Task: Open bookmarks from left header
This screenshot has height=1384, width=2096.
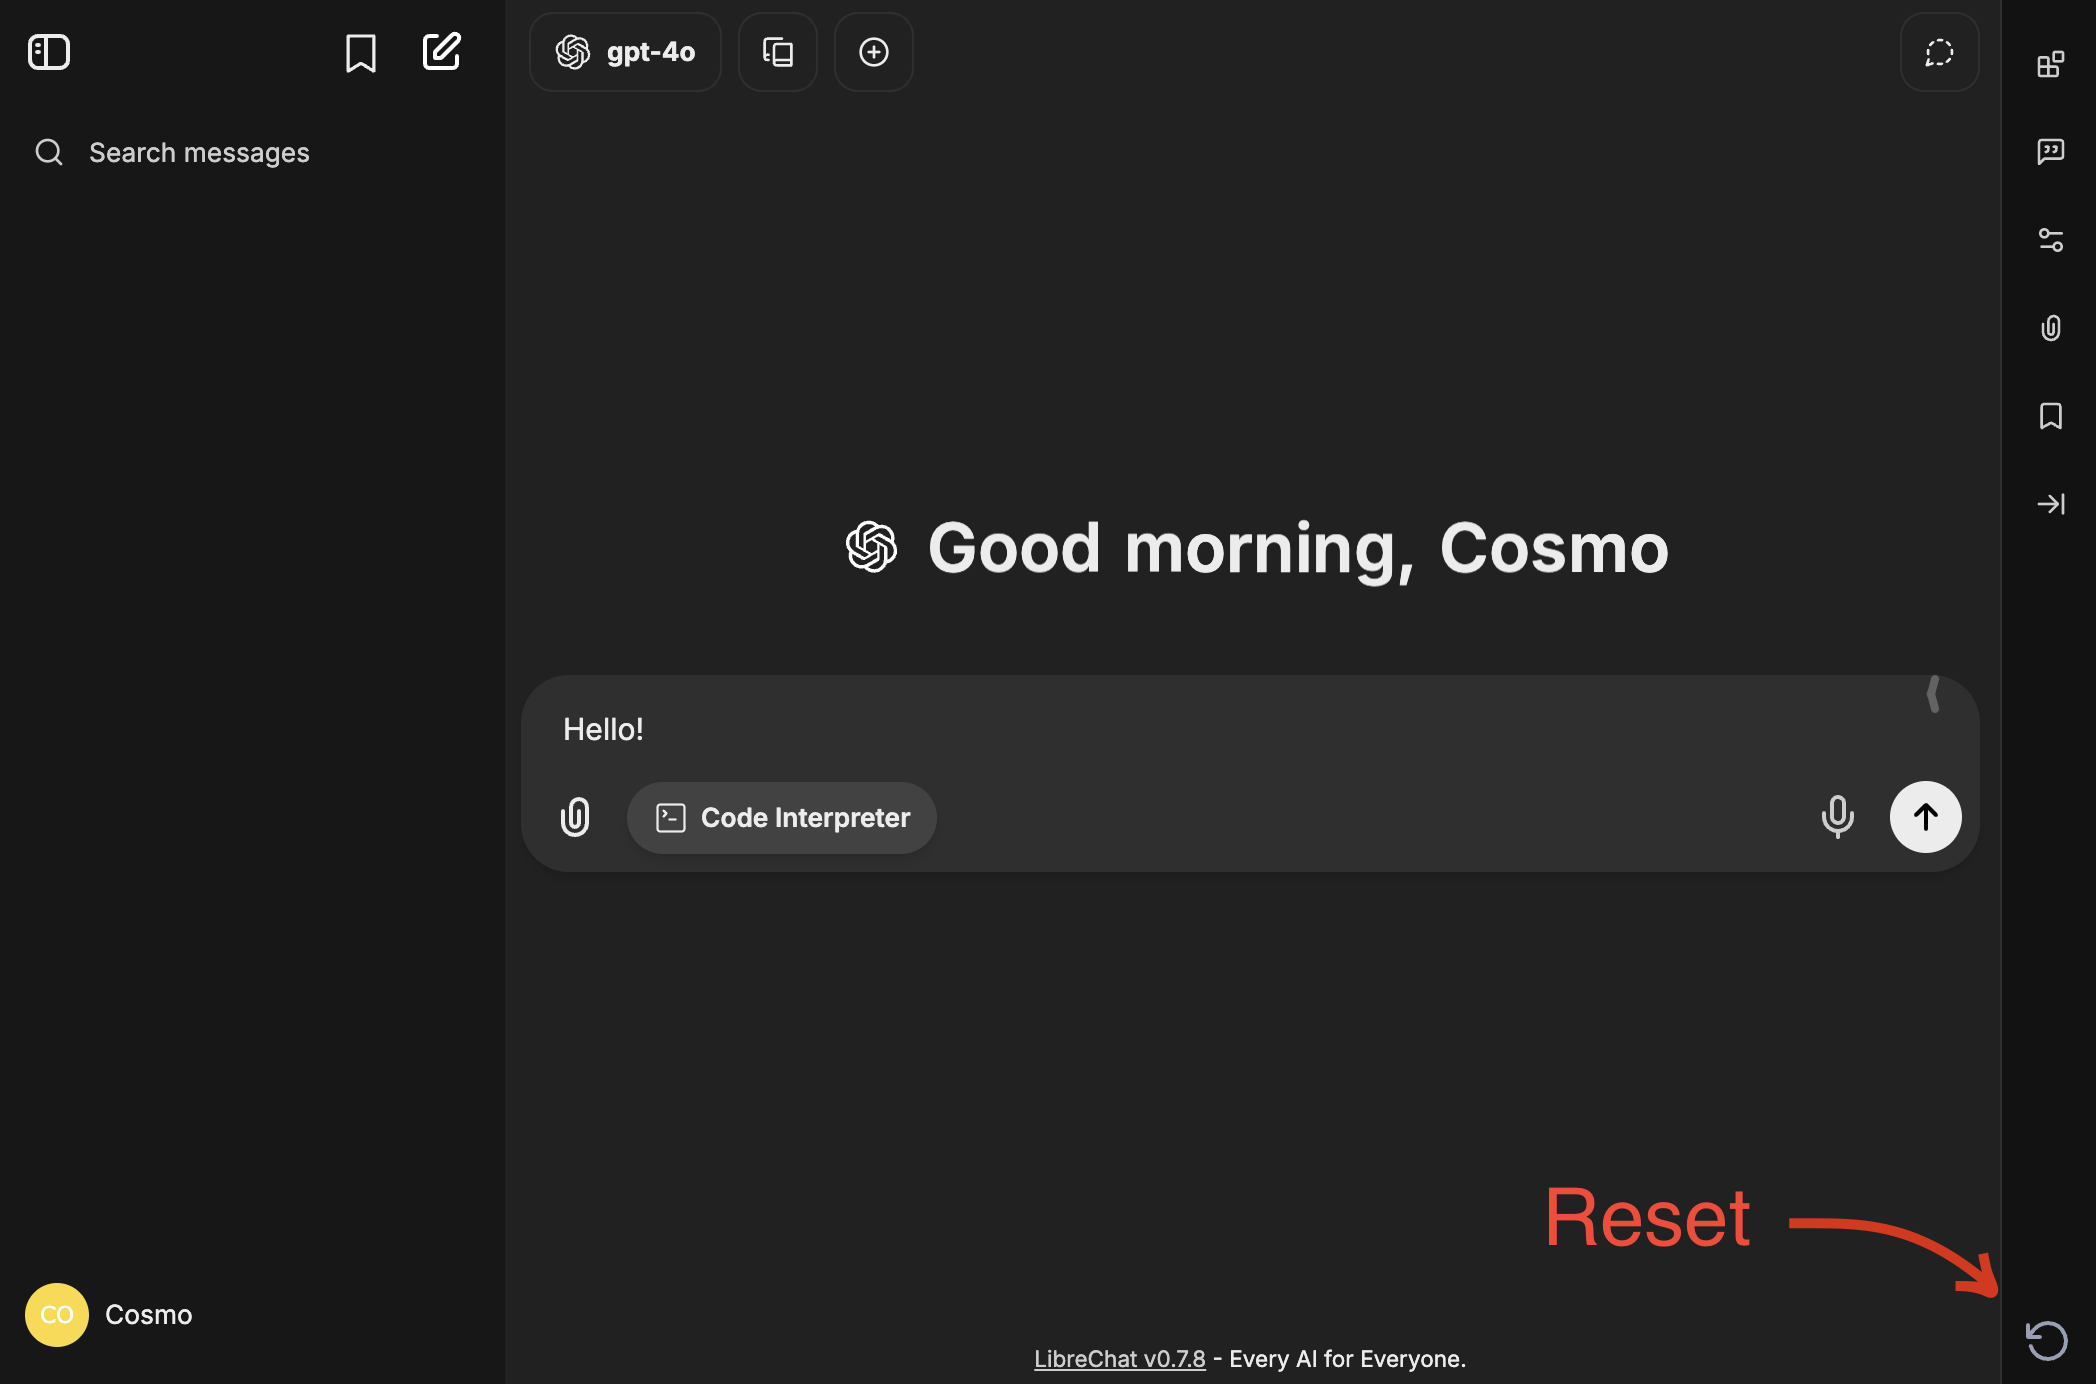Action: [360, 53]
